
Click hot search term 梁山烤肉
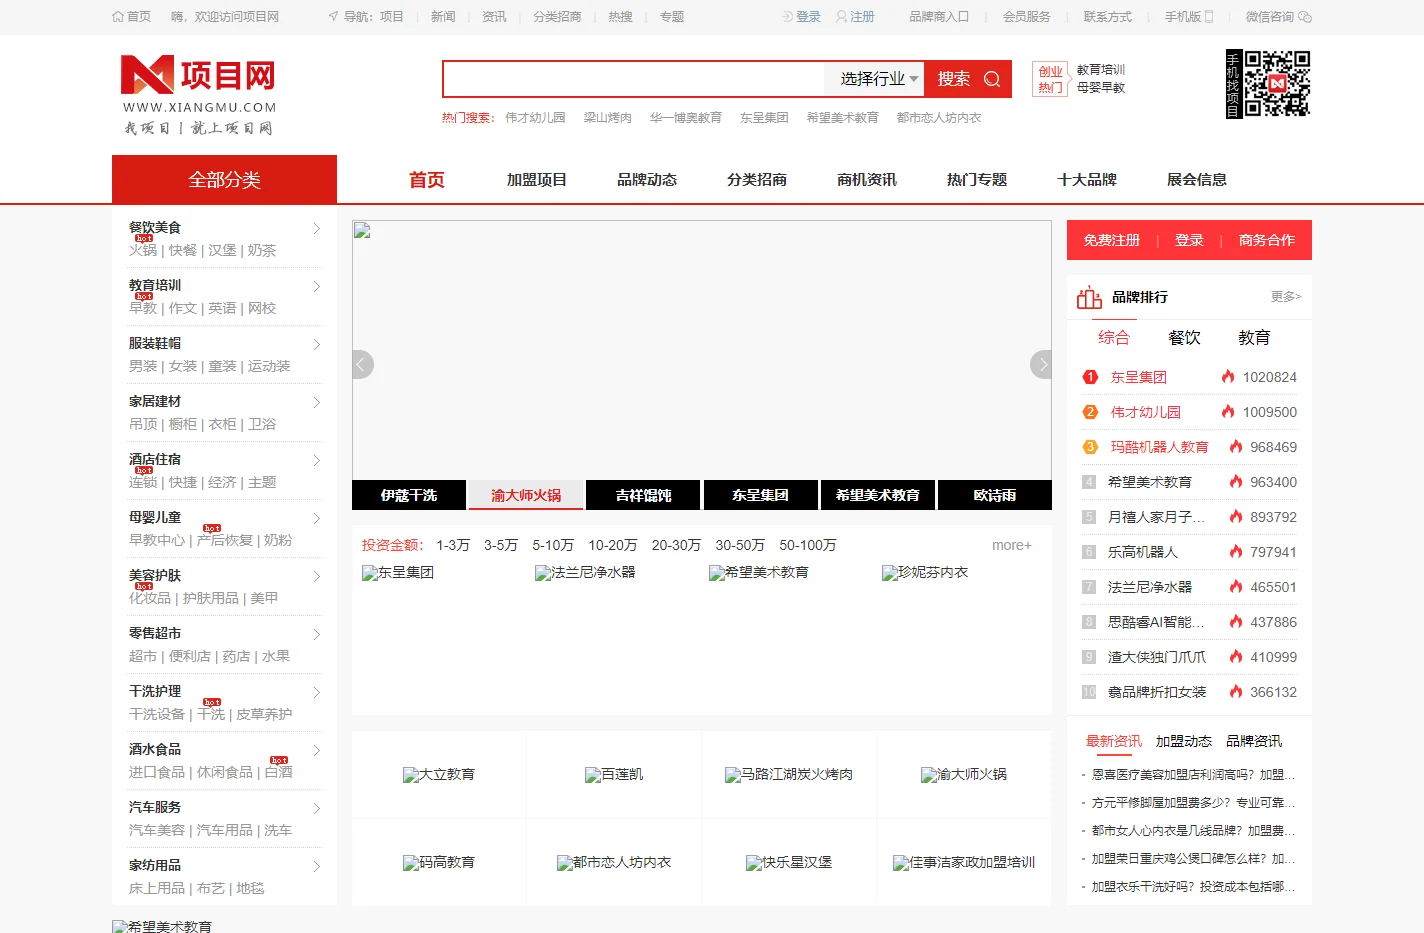[608, 118]
